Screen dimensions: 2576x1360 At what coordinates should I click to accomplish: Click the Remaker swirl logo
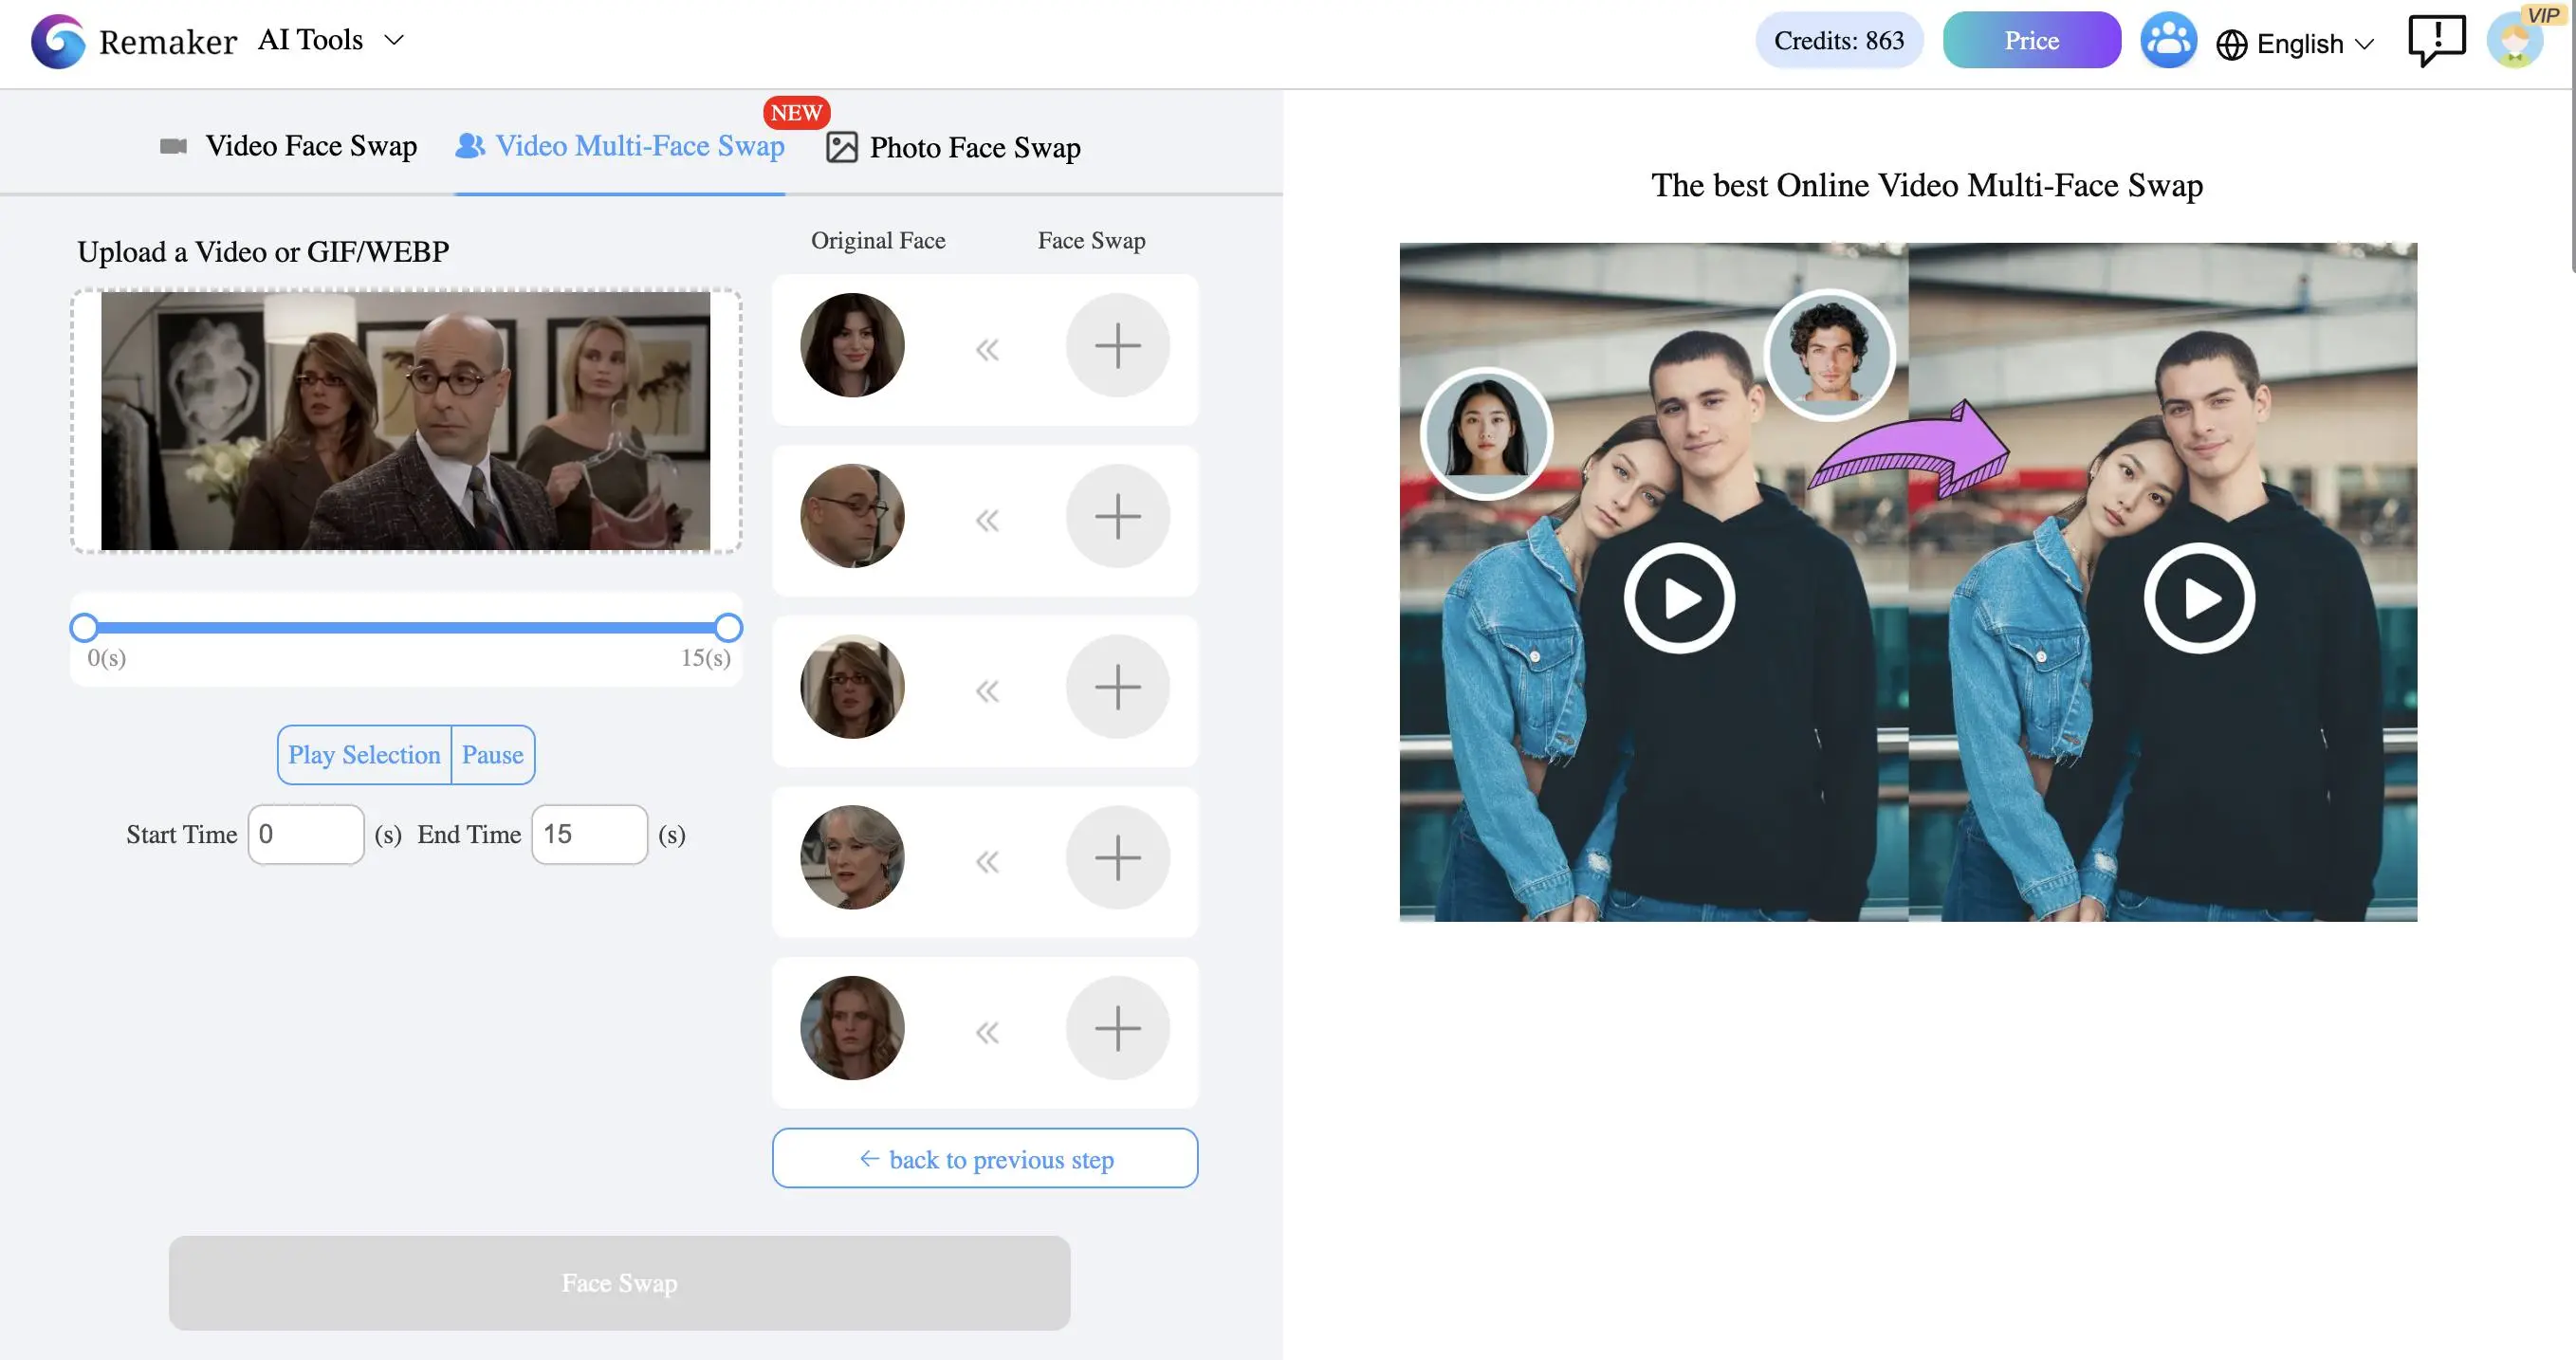[58, 41]
